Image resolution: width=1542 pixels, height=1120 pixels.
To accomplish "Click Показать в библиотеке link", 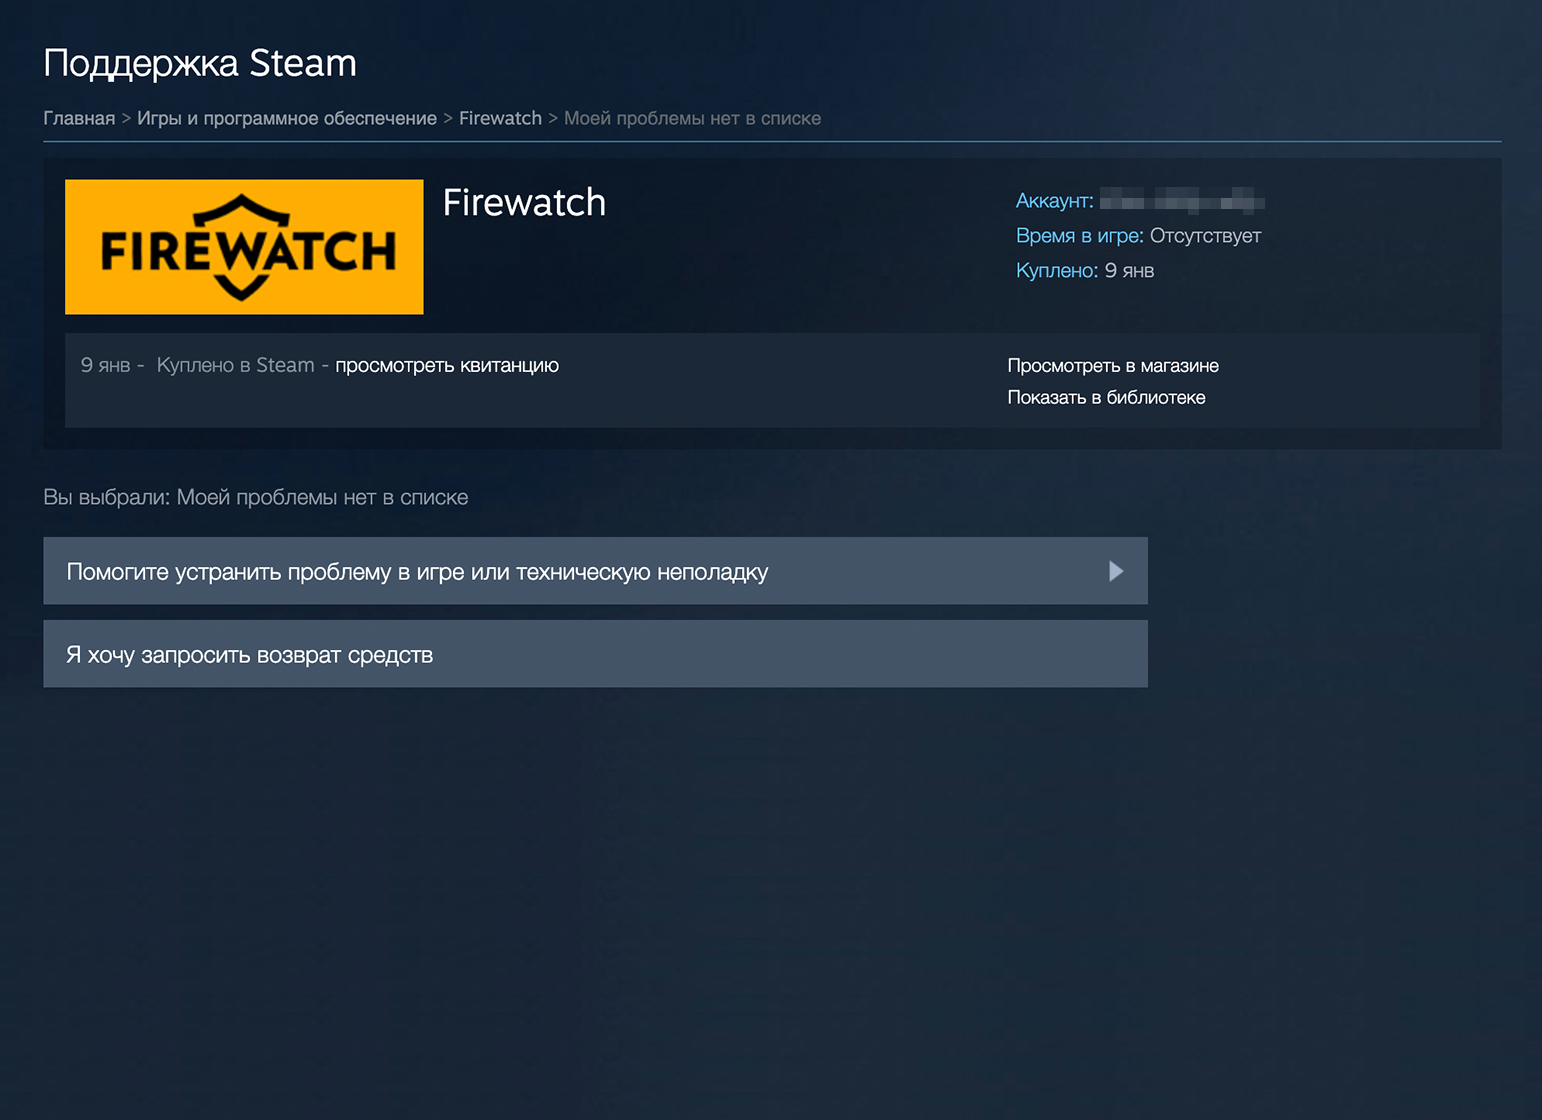I will (1106, 397).
